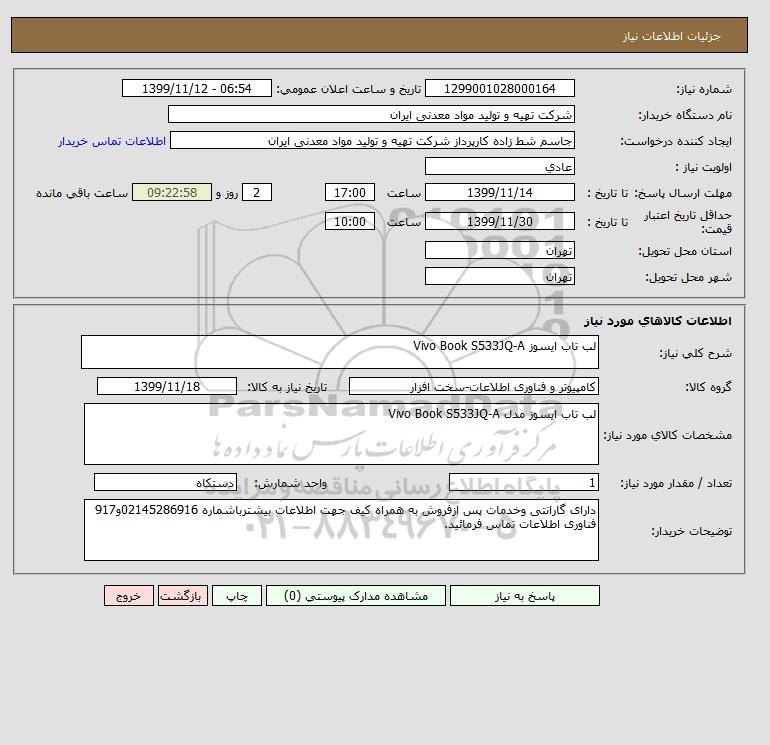
Task: Click the تعداد / مقدار مورد نیاز label
Action: coord(676,484)
